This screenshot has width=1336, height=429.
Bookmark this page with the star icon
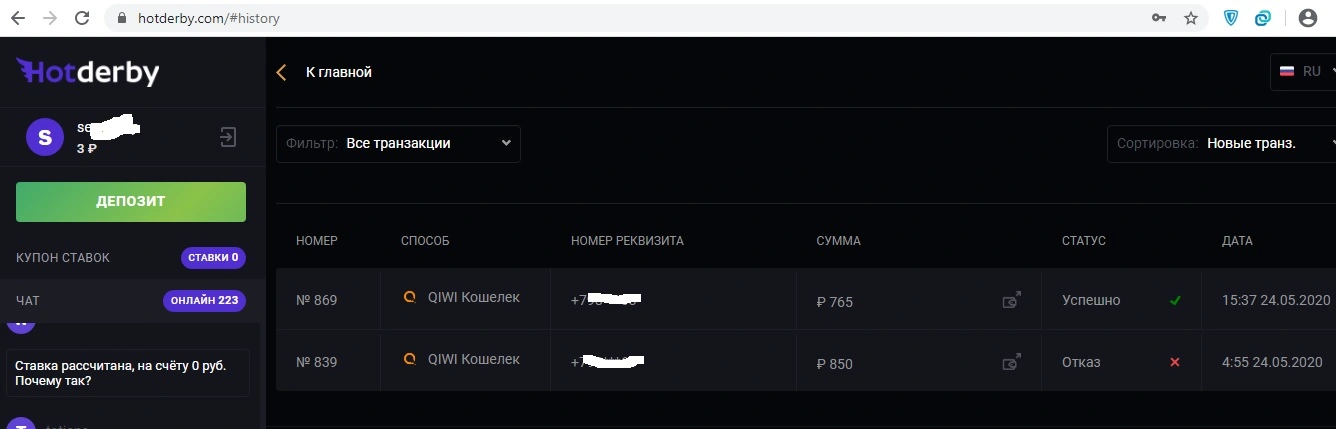point(1190,18)
